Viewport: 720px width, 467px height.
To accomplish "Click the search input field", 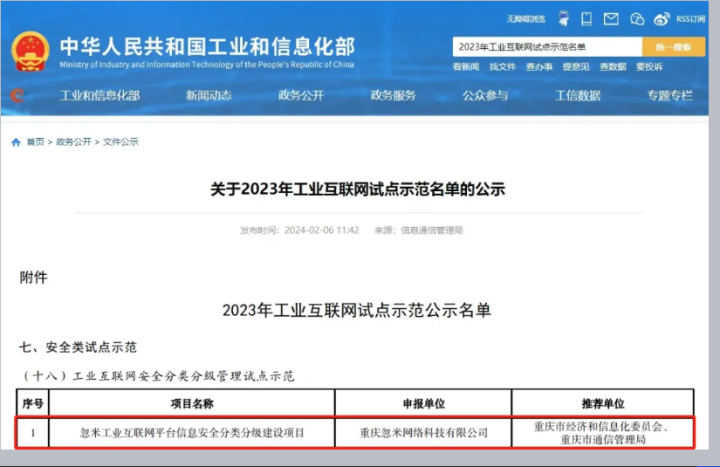I will coord(546,47).
